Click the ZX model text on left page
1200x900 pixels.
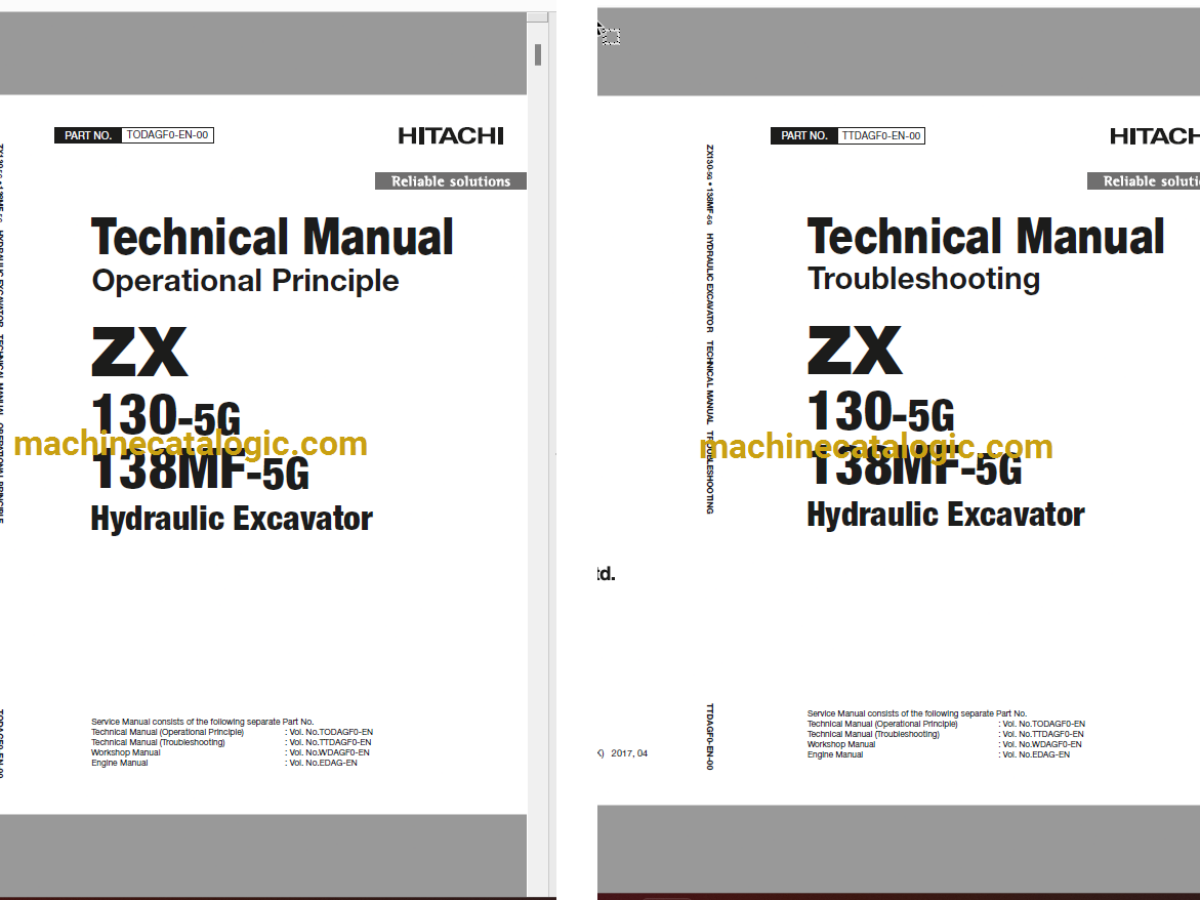[x=139, y=351]
